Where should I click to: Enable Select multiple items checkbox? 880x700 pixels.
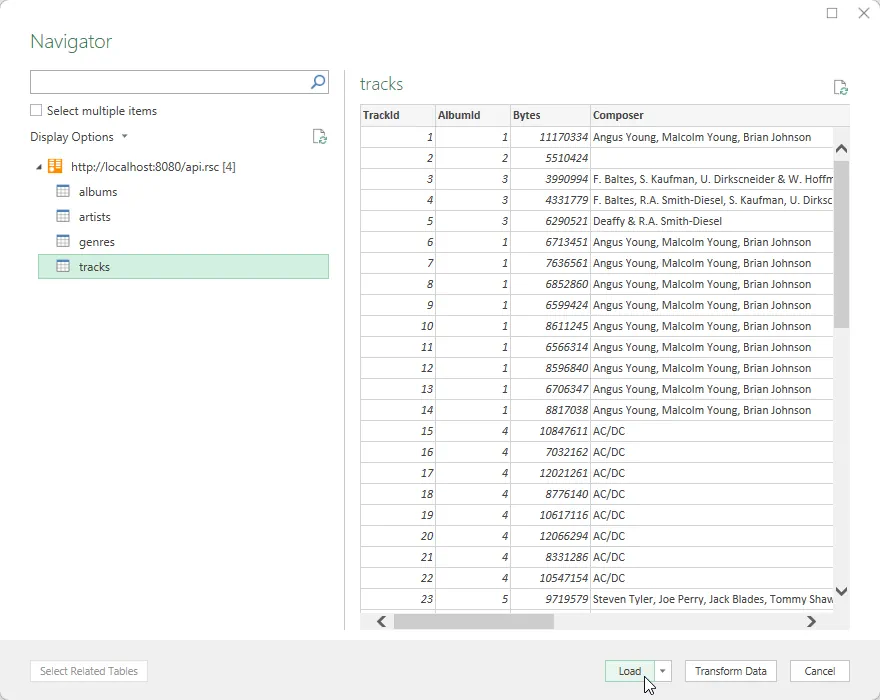click(37, 111)
